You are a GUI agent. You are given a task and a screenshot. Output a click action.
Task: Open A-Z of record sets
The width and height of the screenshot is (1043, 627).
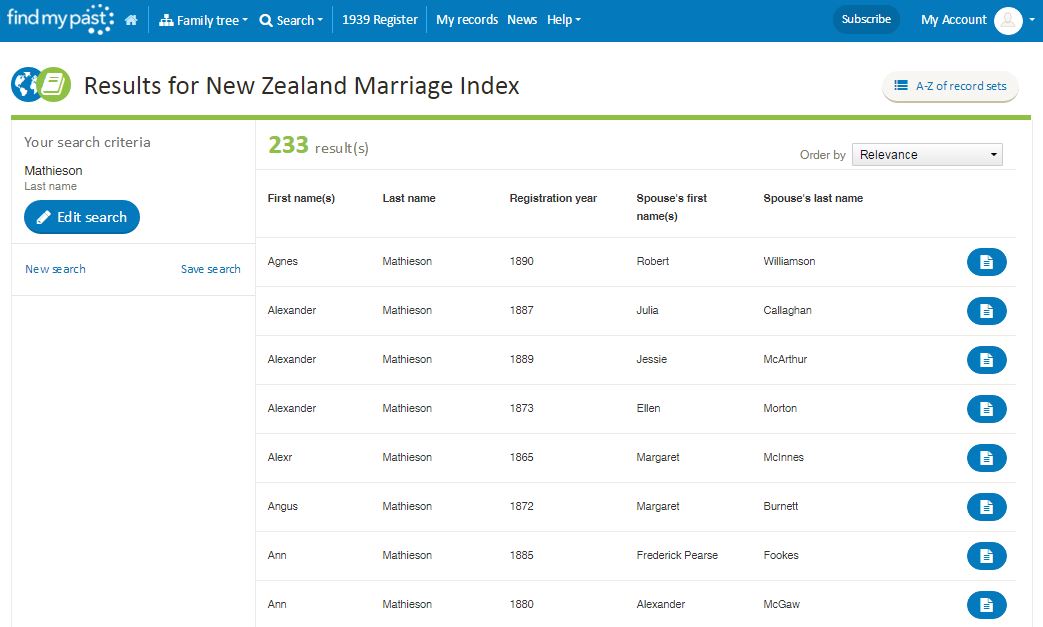click(x=950, y=86)
